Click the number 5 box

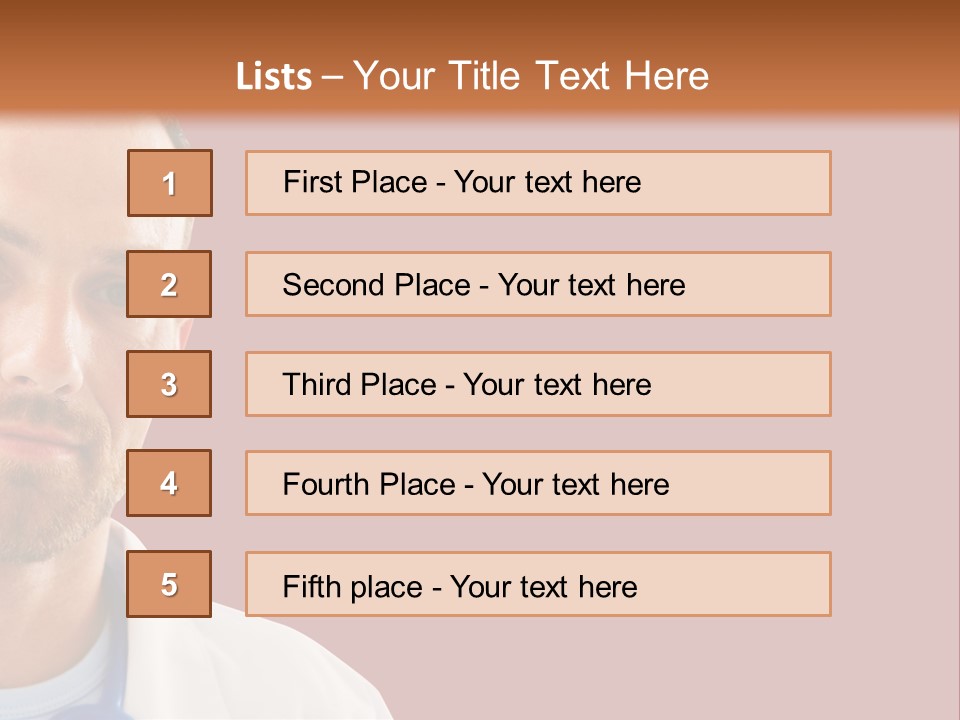pos(169,584)
